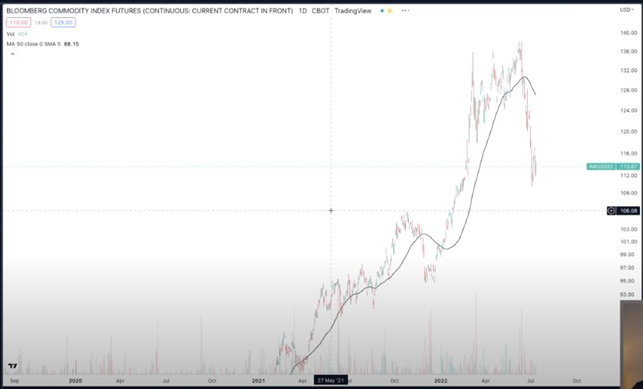The image size is (643, 389).
Task: Click the red 110.00 sell price button
Action: pos(18,23)
